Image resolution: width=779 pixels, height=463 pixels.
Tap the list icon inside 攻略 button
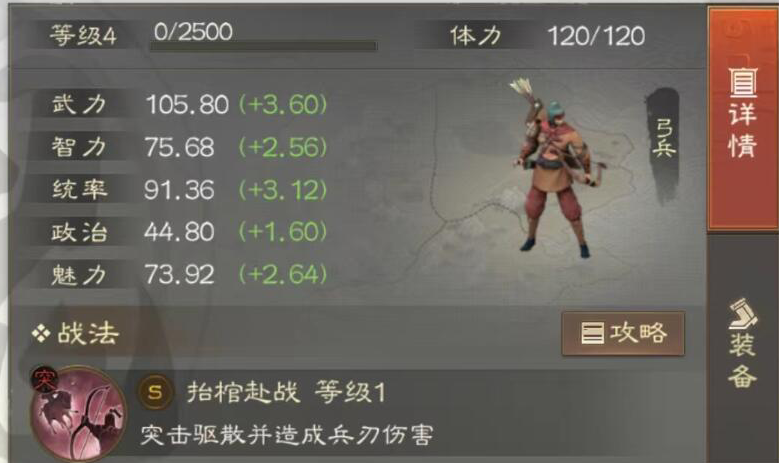click(x=593, y=333)
